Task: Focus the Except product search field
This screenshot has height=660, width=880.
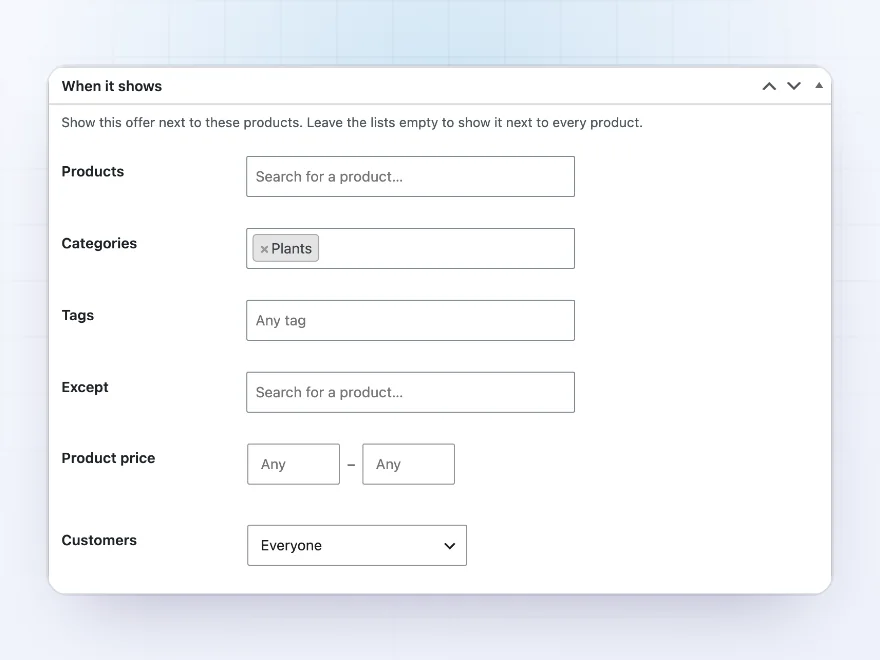Action: [410, 392]
